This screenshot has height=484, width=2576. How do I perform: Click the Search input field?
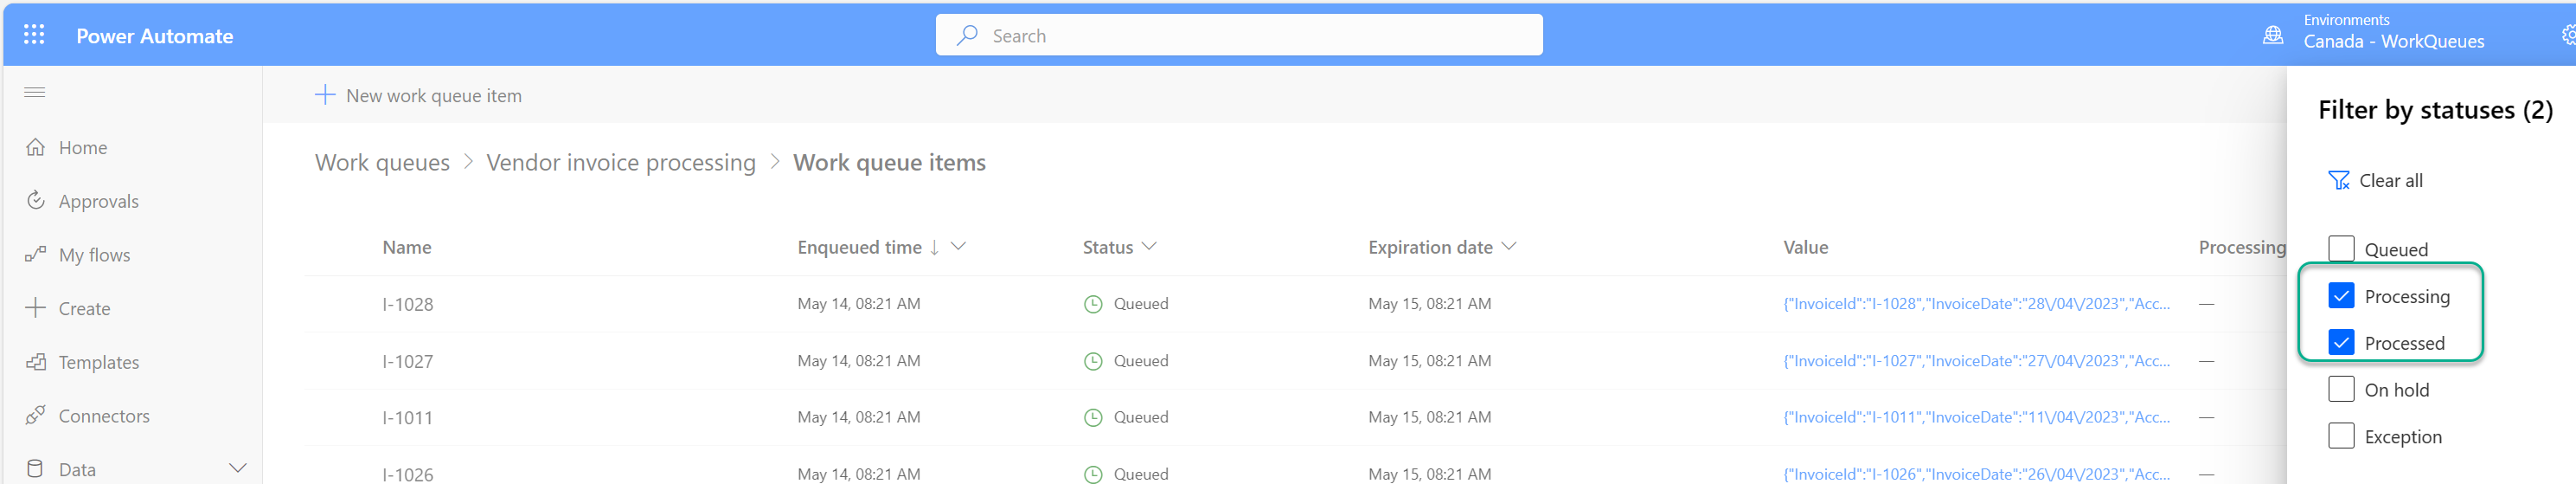pos(1238,36)
